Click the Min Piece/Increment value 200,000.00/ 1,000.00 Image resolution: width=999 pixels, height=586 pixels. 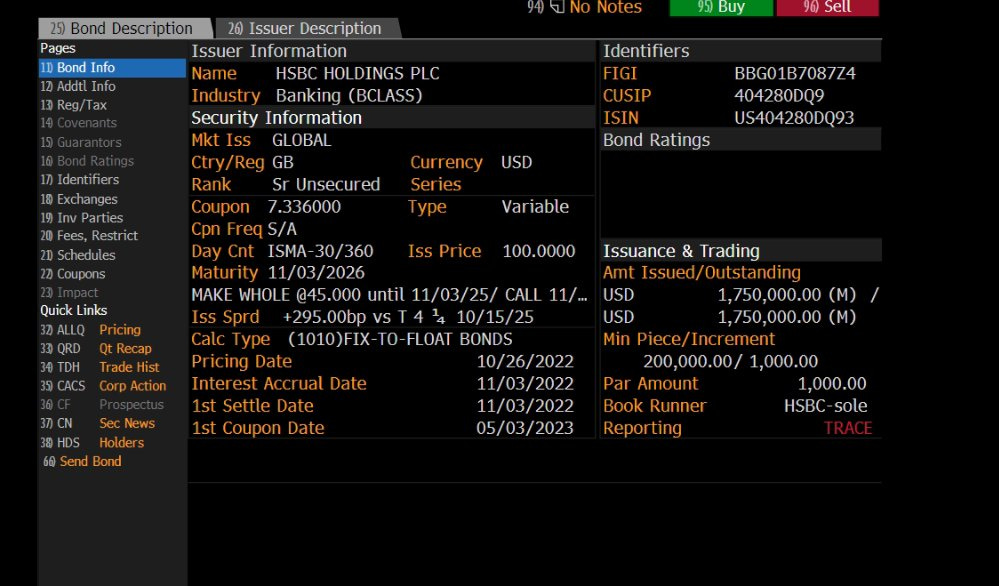tap(731, 362)
